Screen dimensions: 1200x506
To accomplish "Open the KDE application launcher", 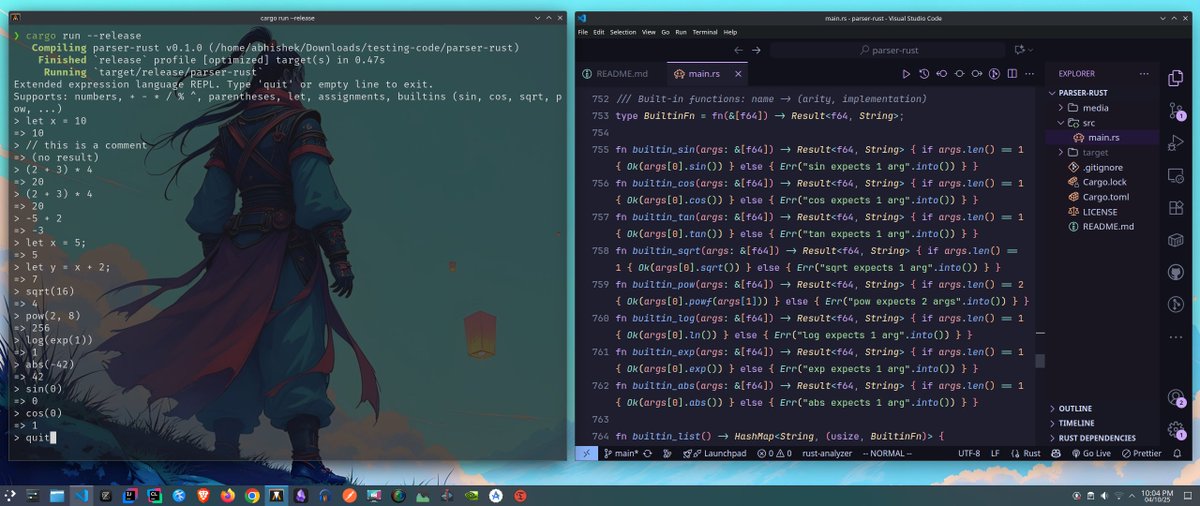I will [x=10, y=495].
